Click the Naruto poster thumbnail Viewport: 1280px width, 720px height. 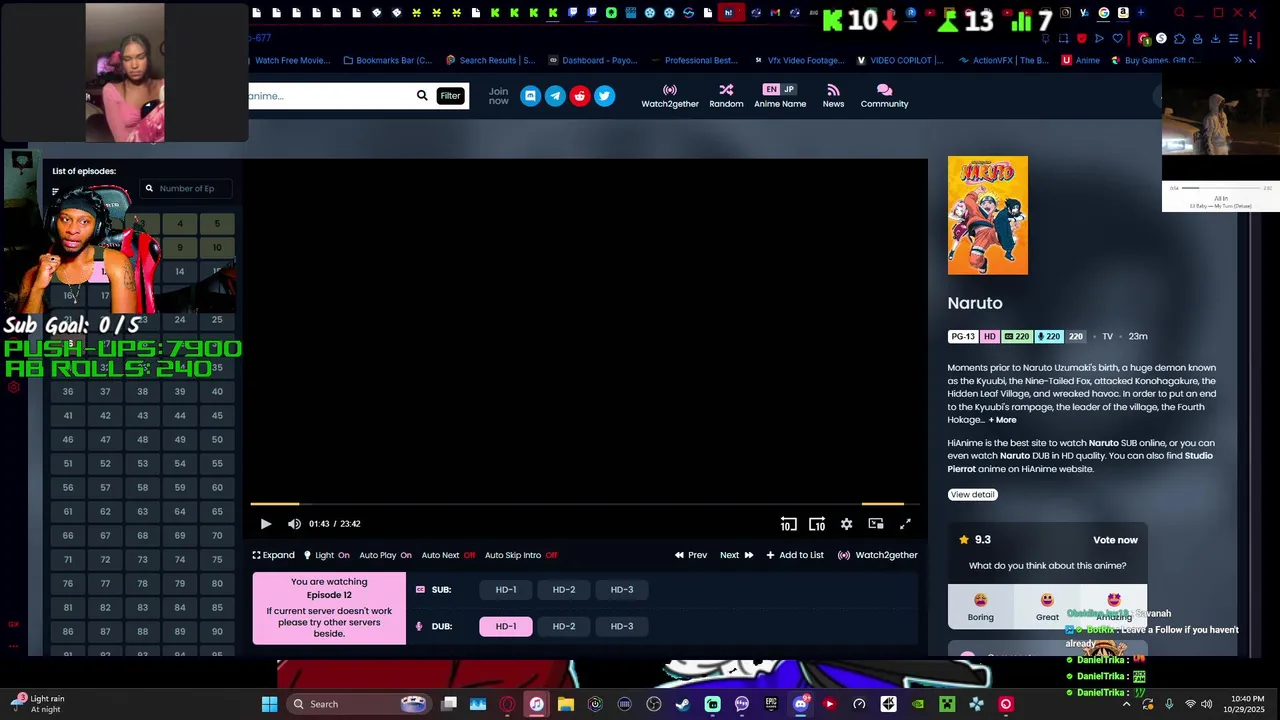pos(987,215)
